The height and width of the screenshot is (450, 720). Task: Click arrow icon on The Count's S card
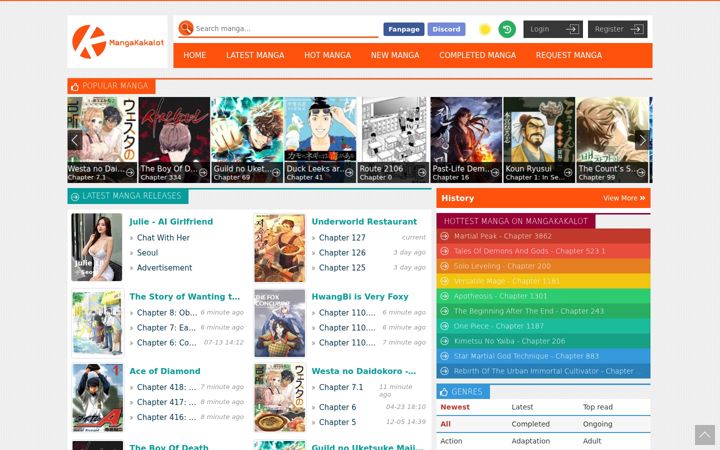[x=641, y=173]
